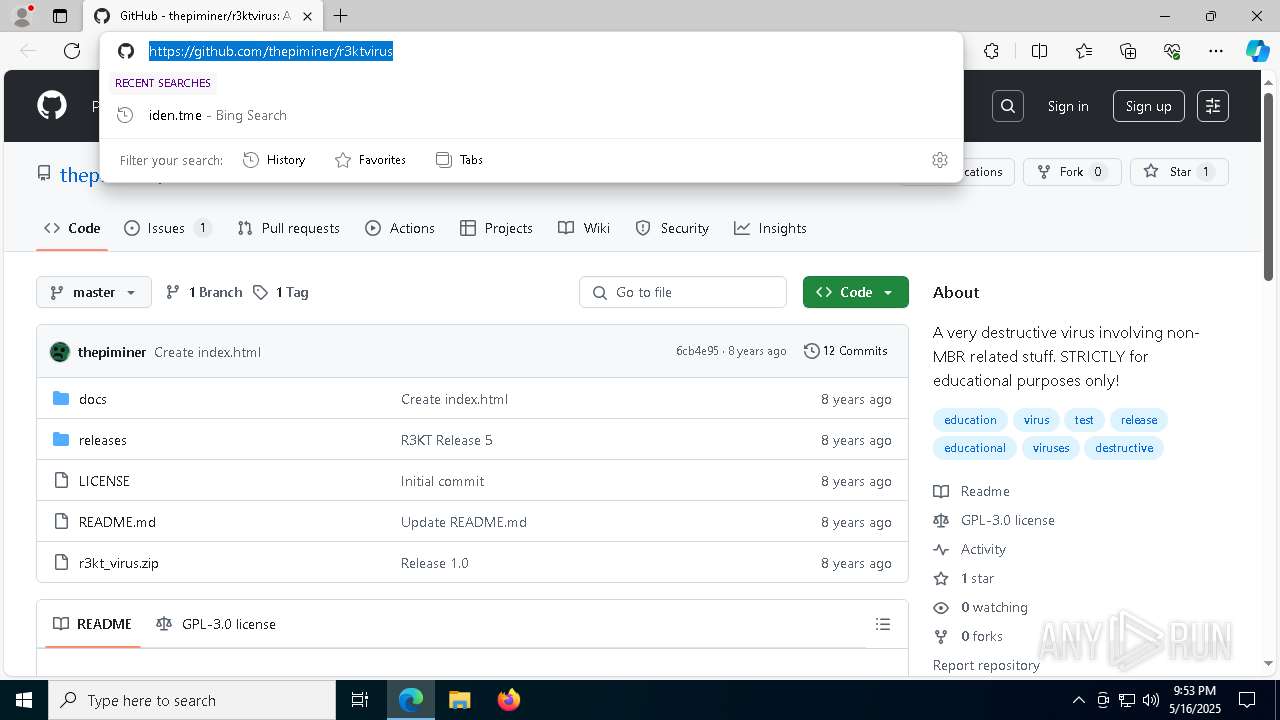Open the 12 Commits history link
Viewport: 1280px width, 720px height.
pos(846,351)
